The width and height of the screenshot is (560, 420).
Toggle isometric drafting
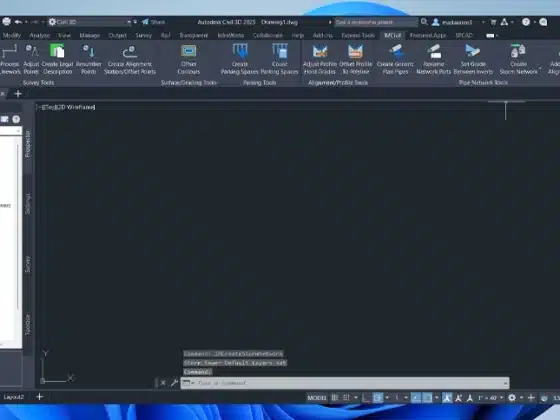pyautogui.click(x=397, y=398)
